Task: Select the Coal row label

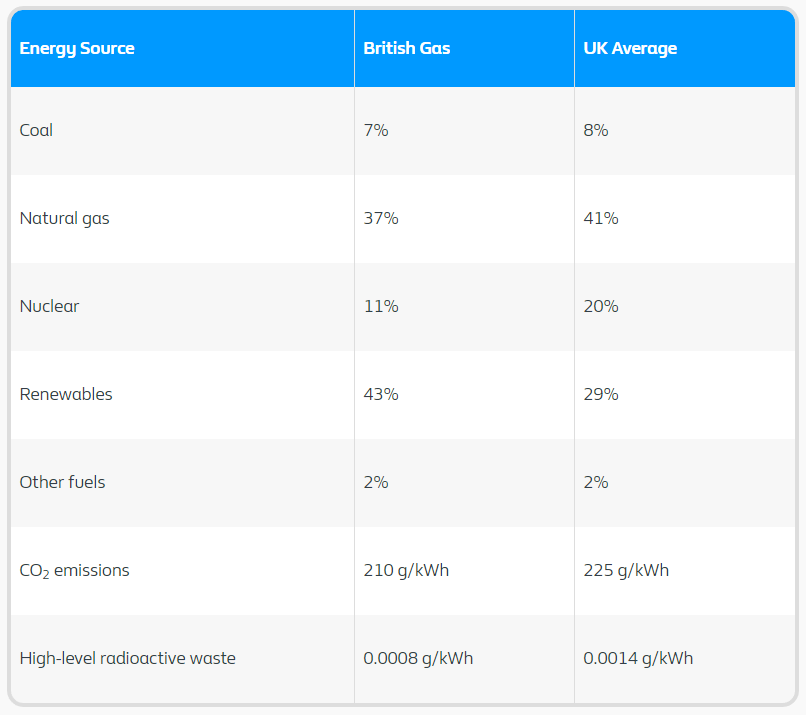Action: click(36, 130)
